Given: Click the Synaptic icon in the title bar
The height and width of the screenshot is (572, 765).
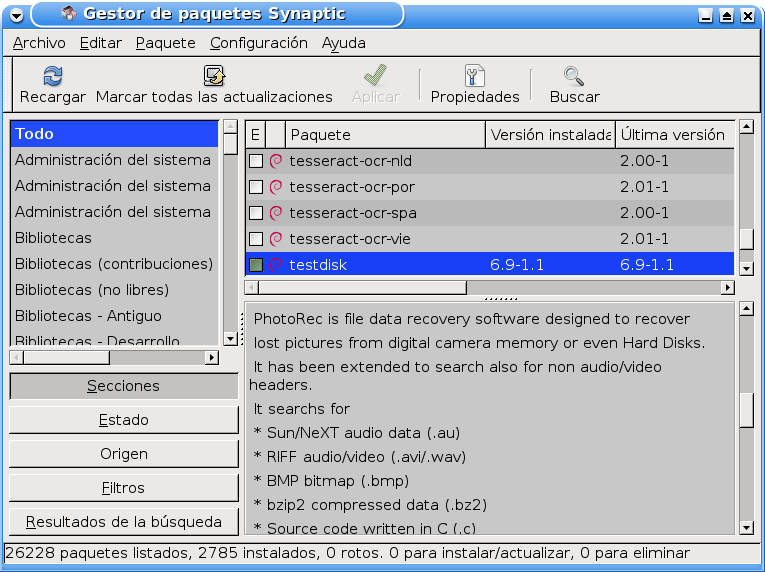Looking at the screenshot, I should 69,14.
